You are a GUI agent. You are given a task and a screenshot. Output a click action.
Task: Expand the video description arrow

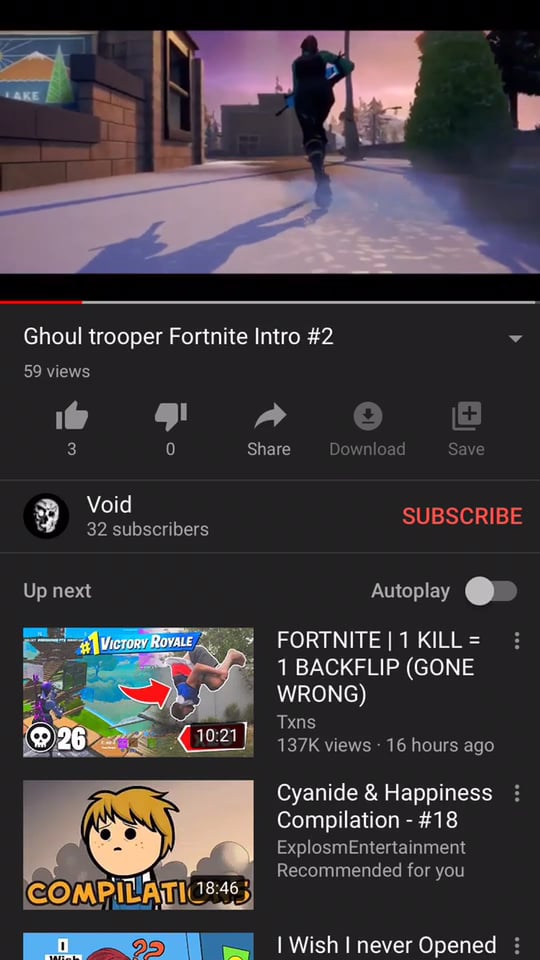point(516,339)
